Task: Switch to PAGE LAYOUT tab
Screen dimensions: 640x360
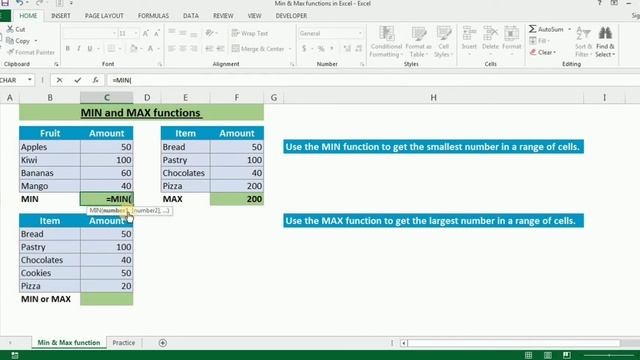Action: click(x=104, y=16)
